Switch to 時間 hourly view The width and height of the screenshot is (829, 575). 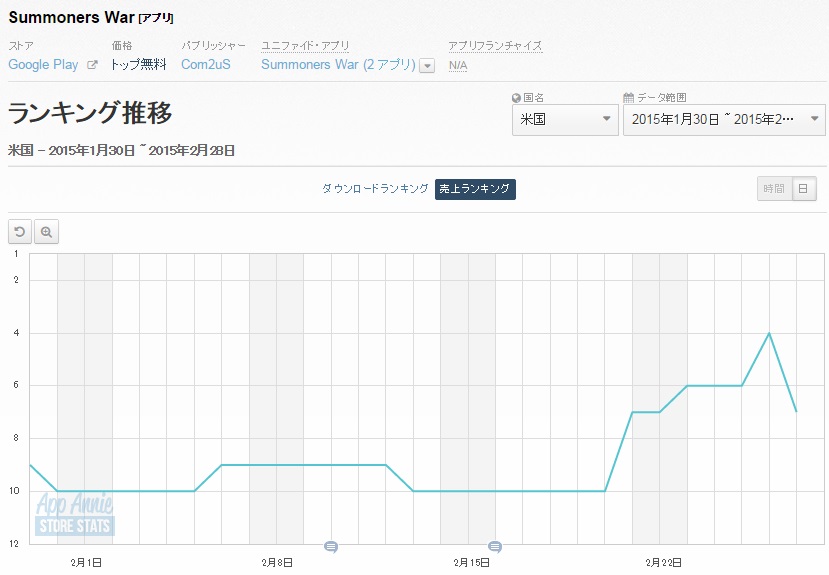coord(775,189)
